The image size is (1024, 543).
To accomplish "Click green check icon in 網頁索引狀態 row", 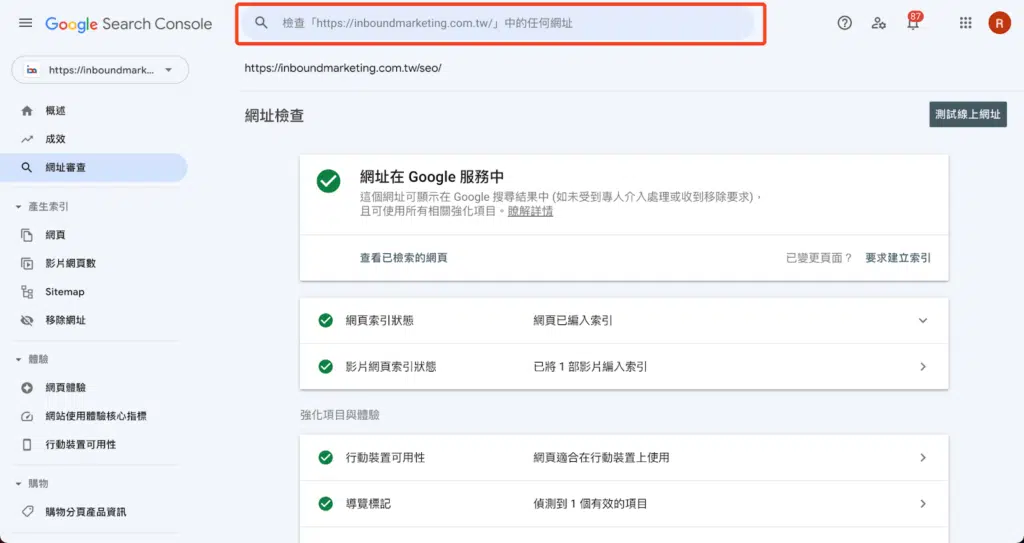I will point(325,321).
